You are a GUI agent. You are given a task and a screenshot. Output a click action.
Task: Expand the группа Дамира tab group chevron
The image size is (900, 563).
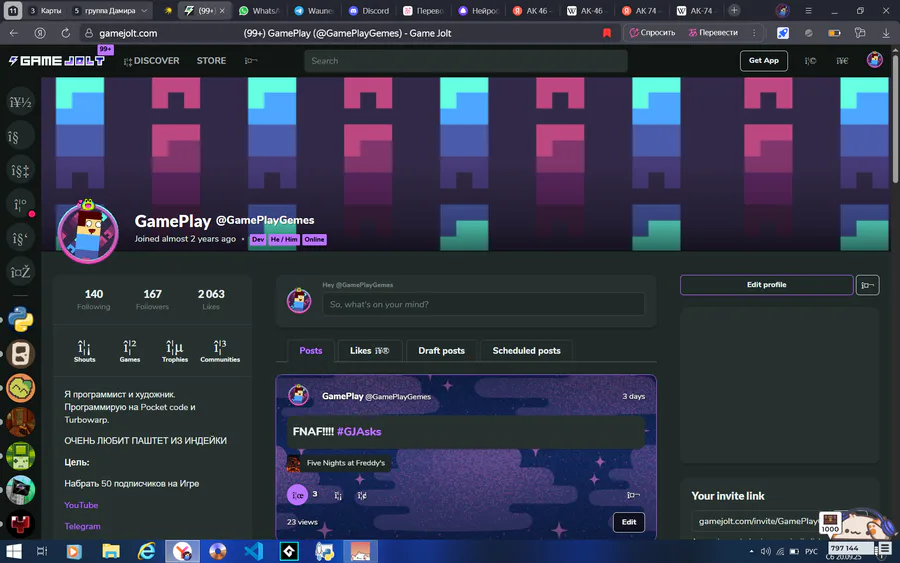point(144,10)
